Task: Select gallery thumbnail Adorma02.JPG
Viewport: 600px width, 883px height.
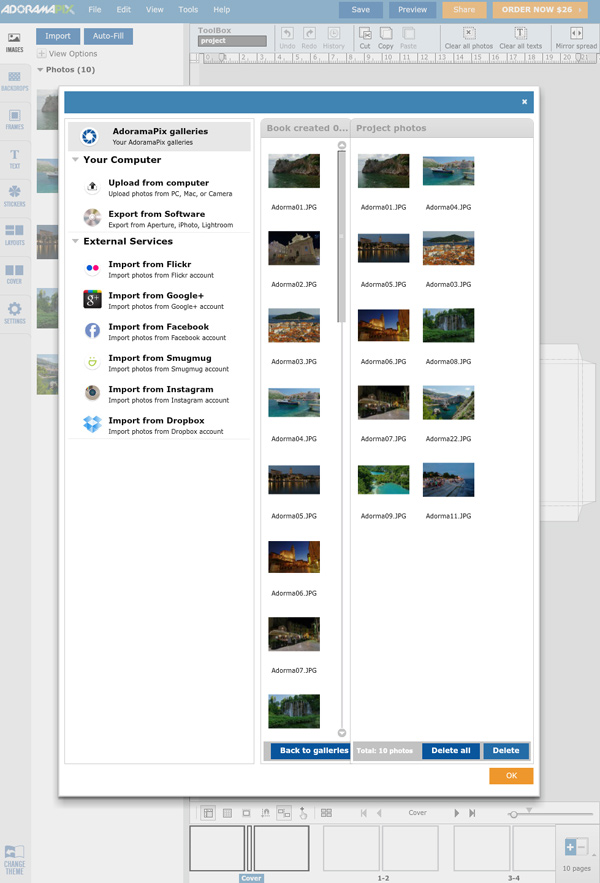Action: [294, 248]
